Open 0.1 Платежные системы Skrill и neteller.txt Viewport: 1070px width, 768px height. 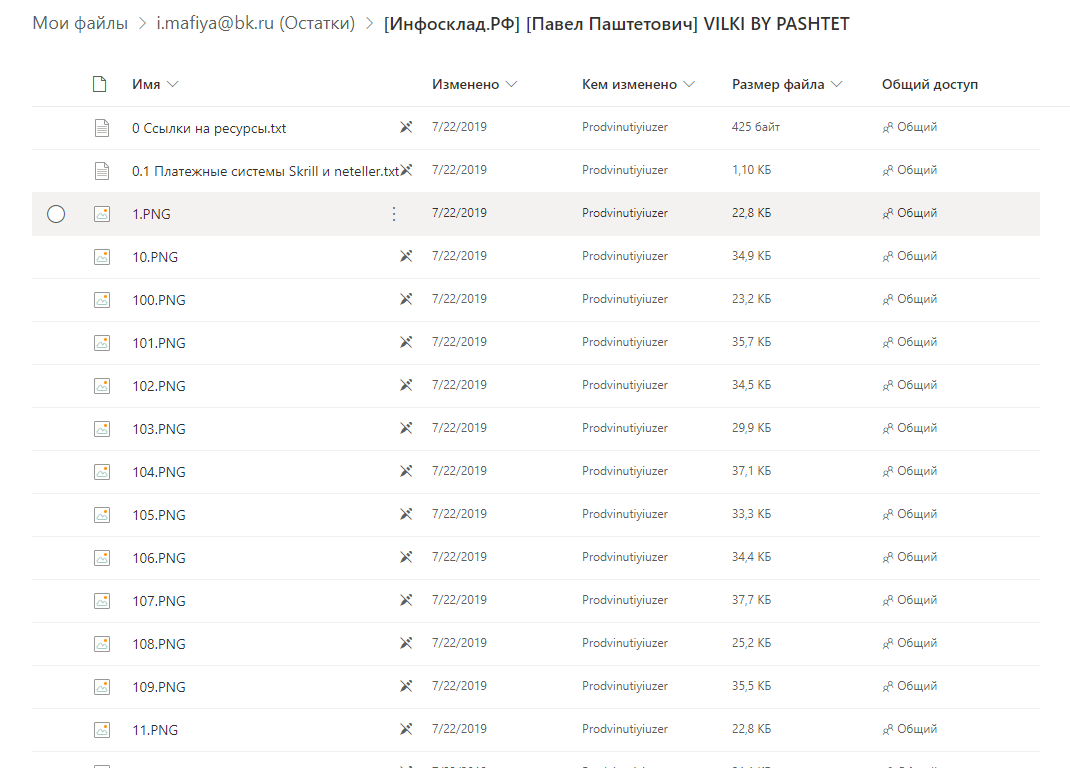tap(265, 171)
